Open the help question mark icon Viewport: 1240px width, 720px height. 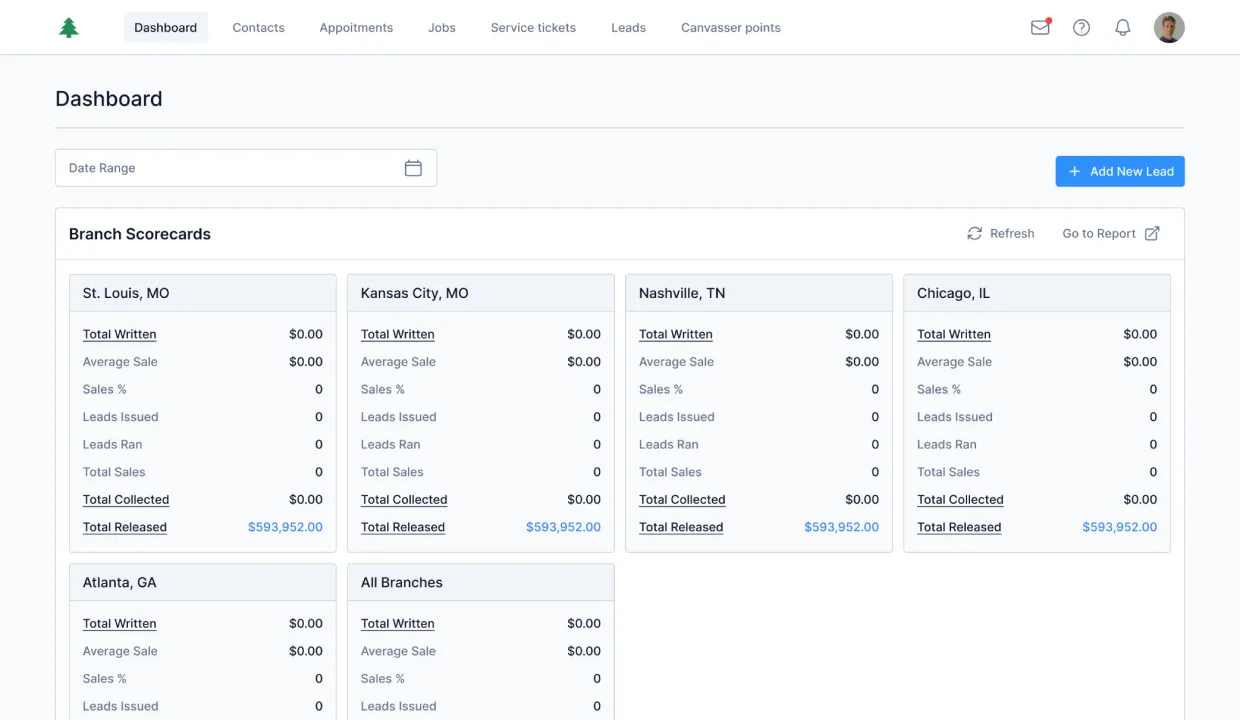click(x=1081, y=28)
